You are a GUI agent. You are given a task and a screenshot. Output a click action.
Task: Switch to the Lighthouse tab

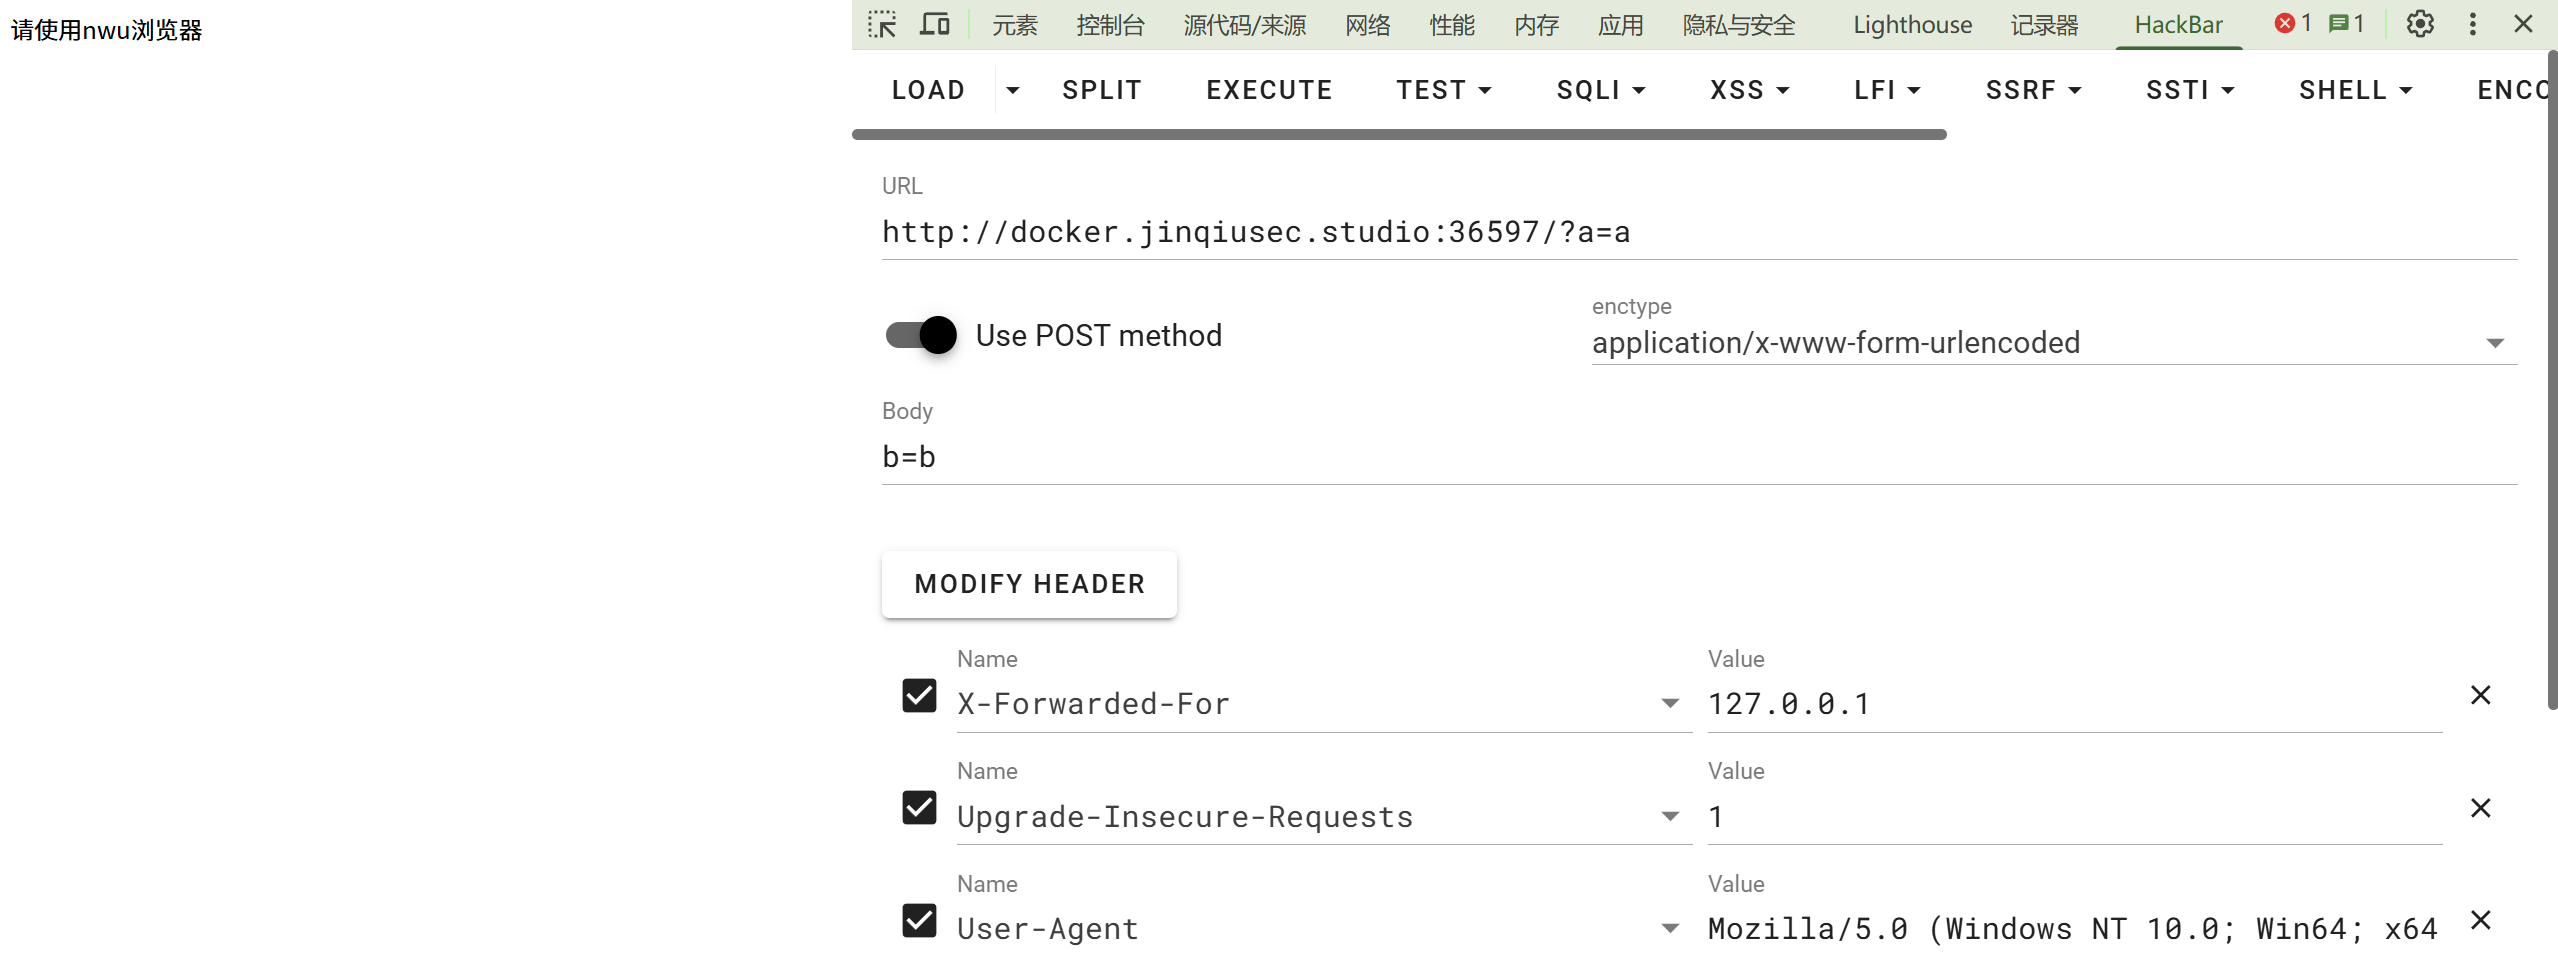click(1912, 25)
